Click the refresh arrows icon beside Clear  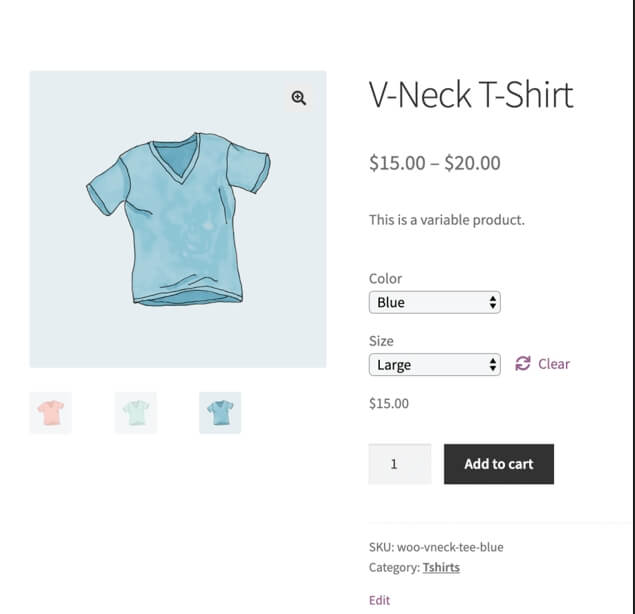point(522,363)
